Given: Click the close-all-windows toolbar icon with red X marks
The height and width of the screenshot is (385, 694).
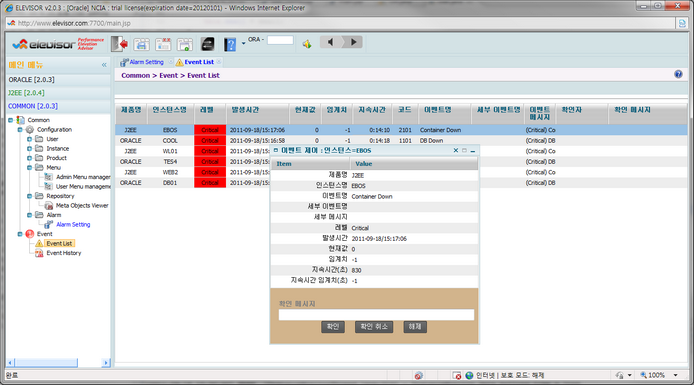Looking at the screenshot, I should pos(163,44).
